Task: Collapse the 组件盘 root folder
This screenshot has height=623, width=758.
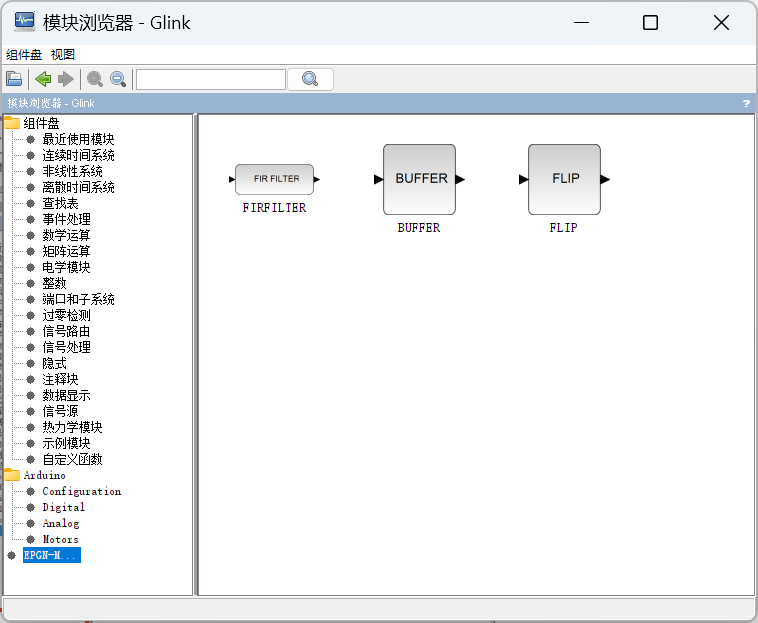Action: coord(12,123)
